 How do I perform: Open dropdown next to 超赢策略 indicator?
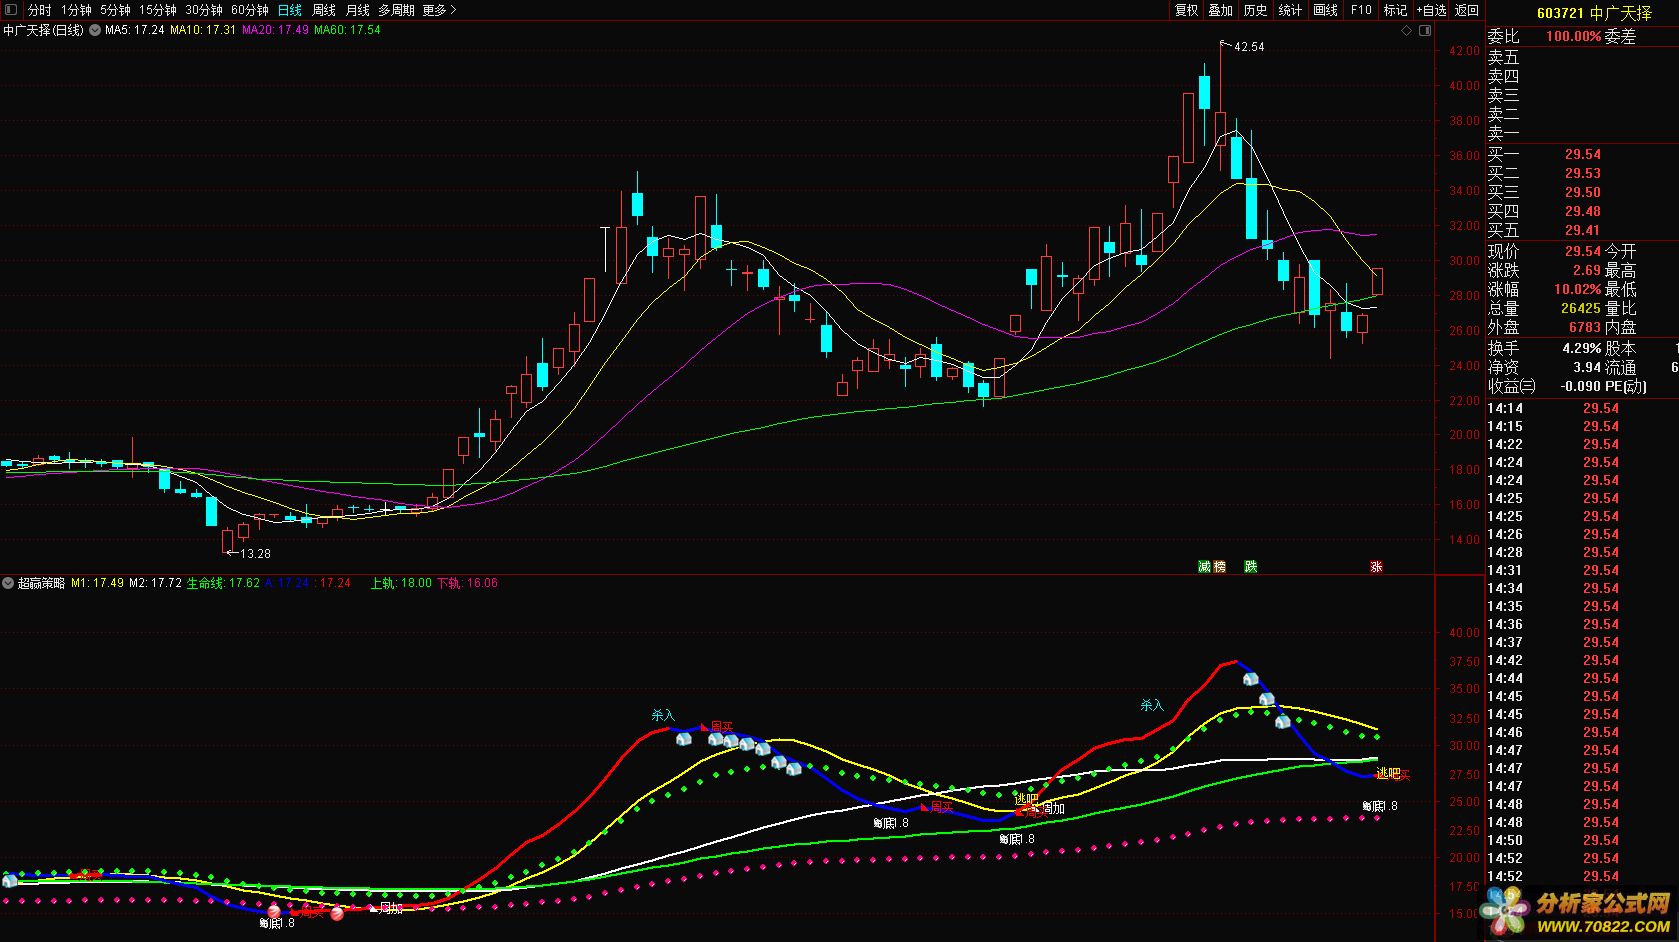point(9,583)
